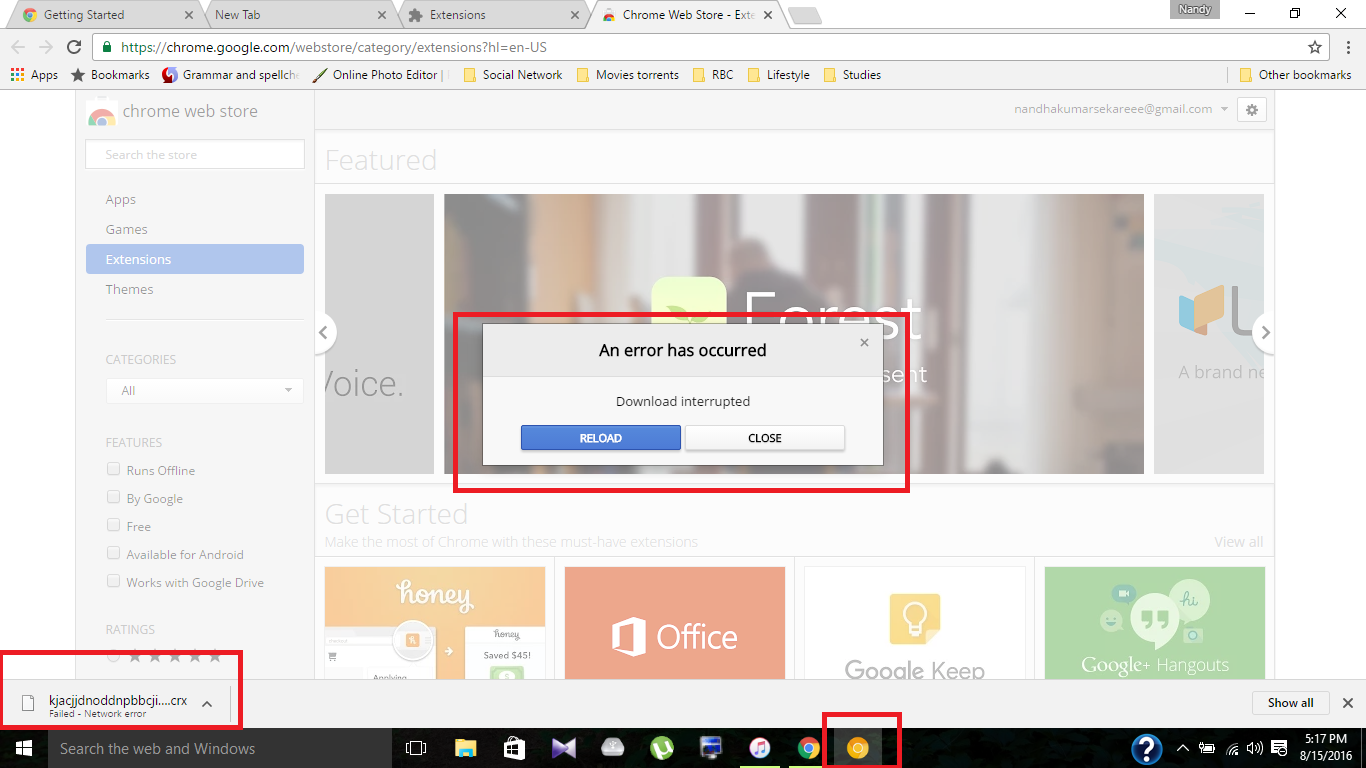Image resolution: width=1366 pixels, height=768 pixels.
Task: Open the Action Center notifications icon
Action: click(1279, 748)
